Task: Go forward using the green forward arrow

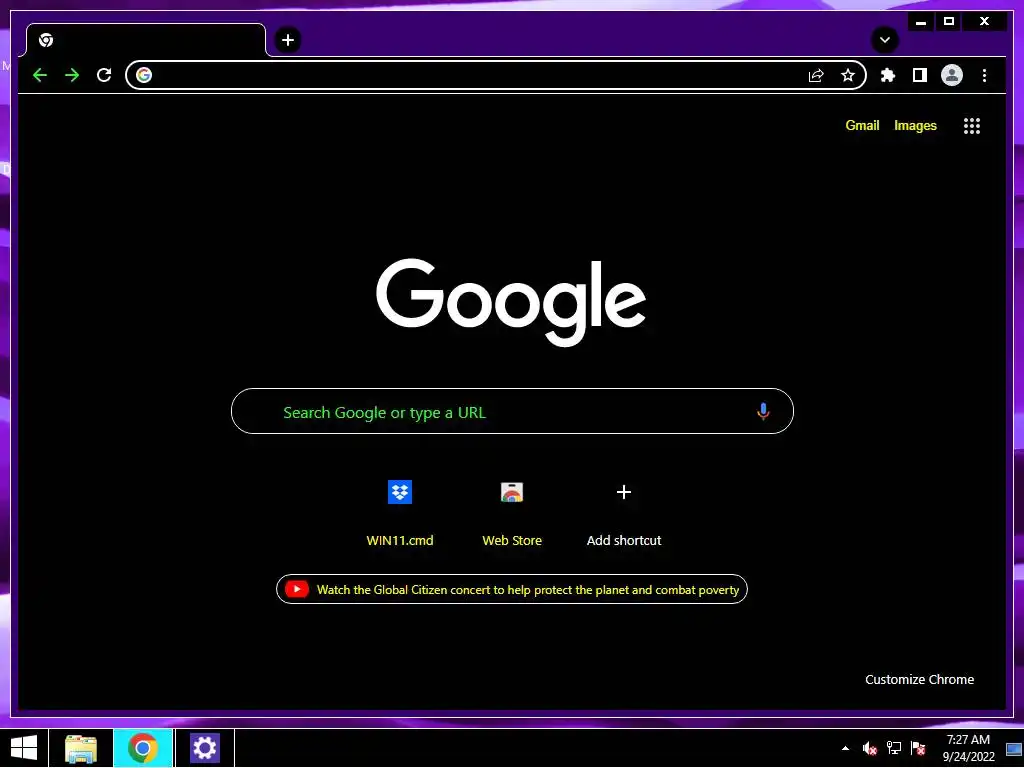Action: tap(72, 75)
